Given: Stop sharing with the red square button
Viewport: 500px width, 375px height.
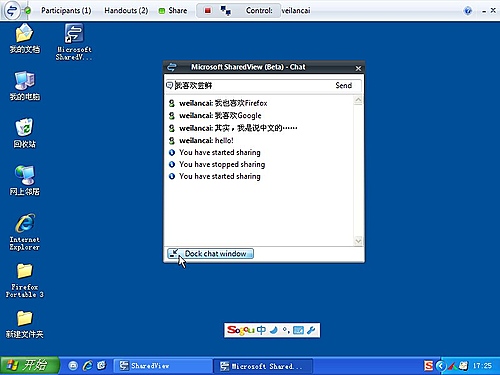Looking at the screenshot, I should (x=208, y=11).
